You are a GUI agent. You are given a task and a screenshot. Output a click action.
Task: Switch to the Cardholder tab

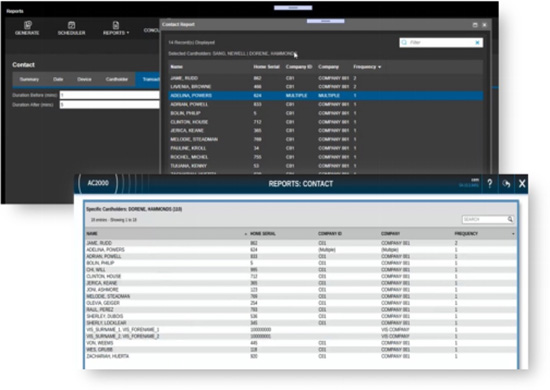point(117,79)
